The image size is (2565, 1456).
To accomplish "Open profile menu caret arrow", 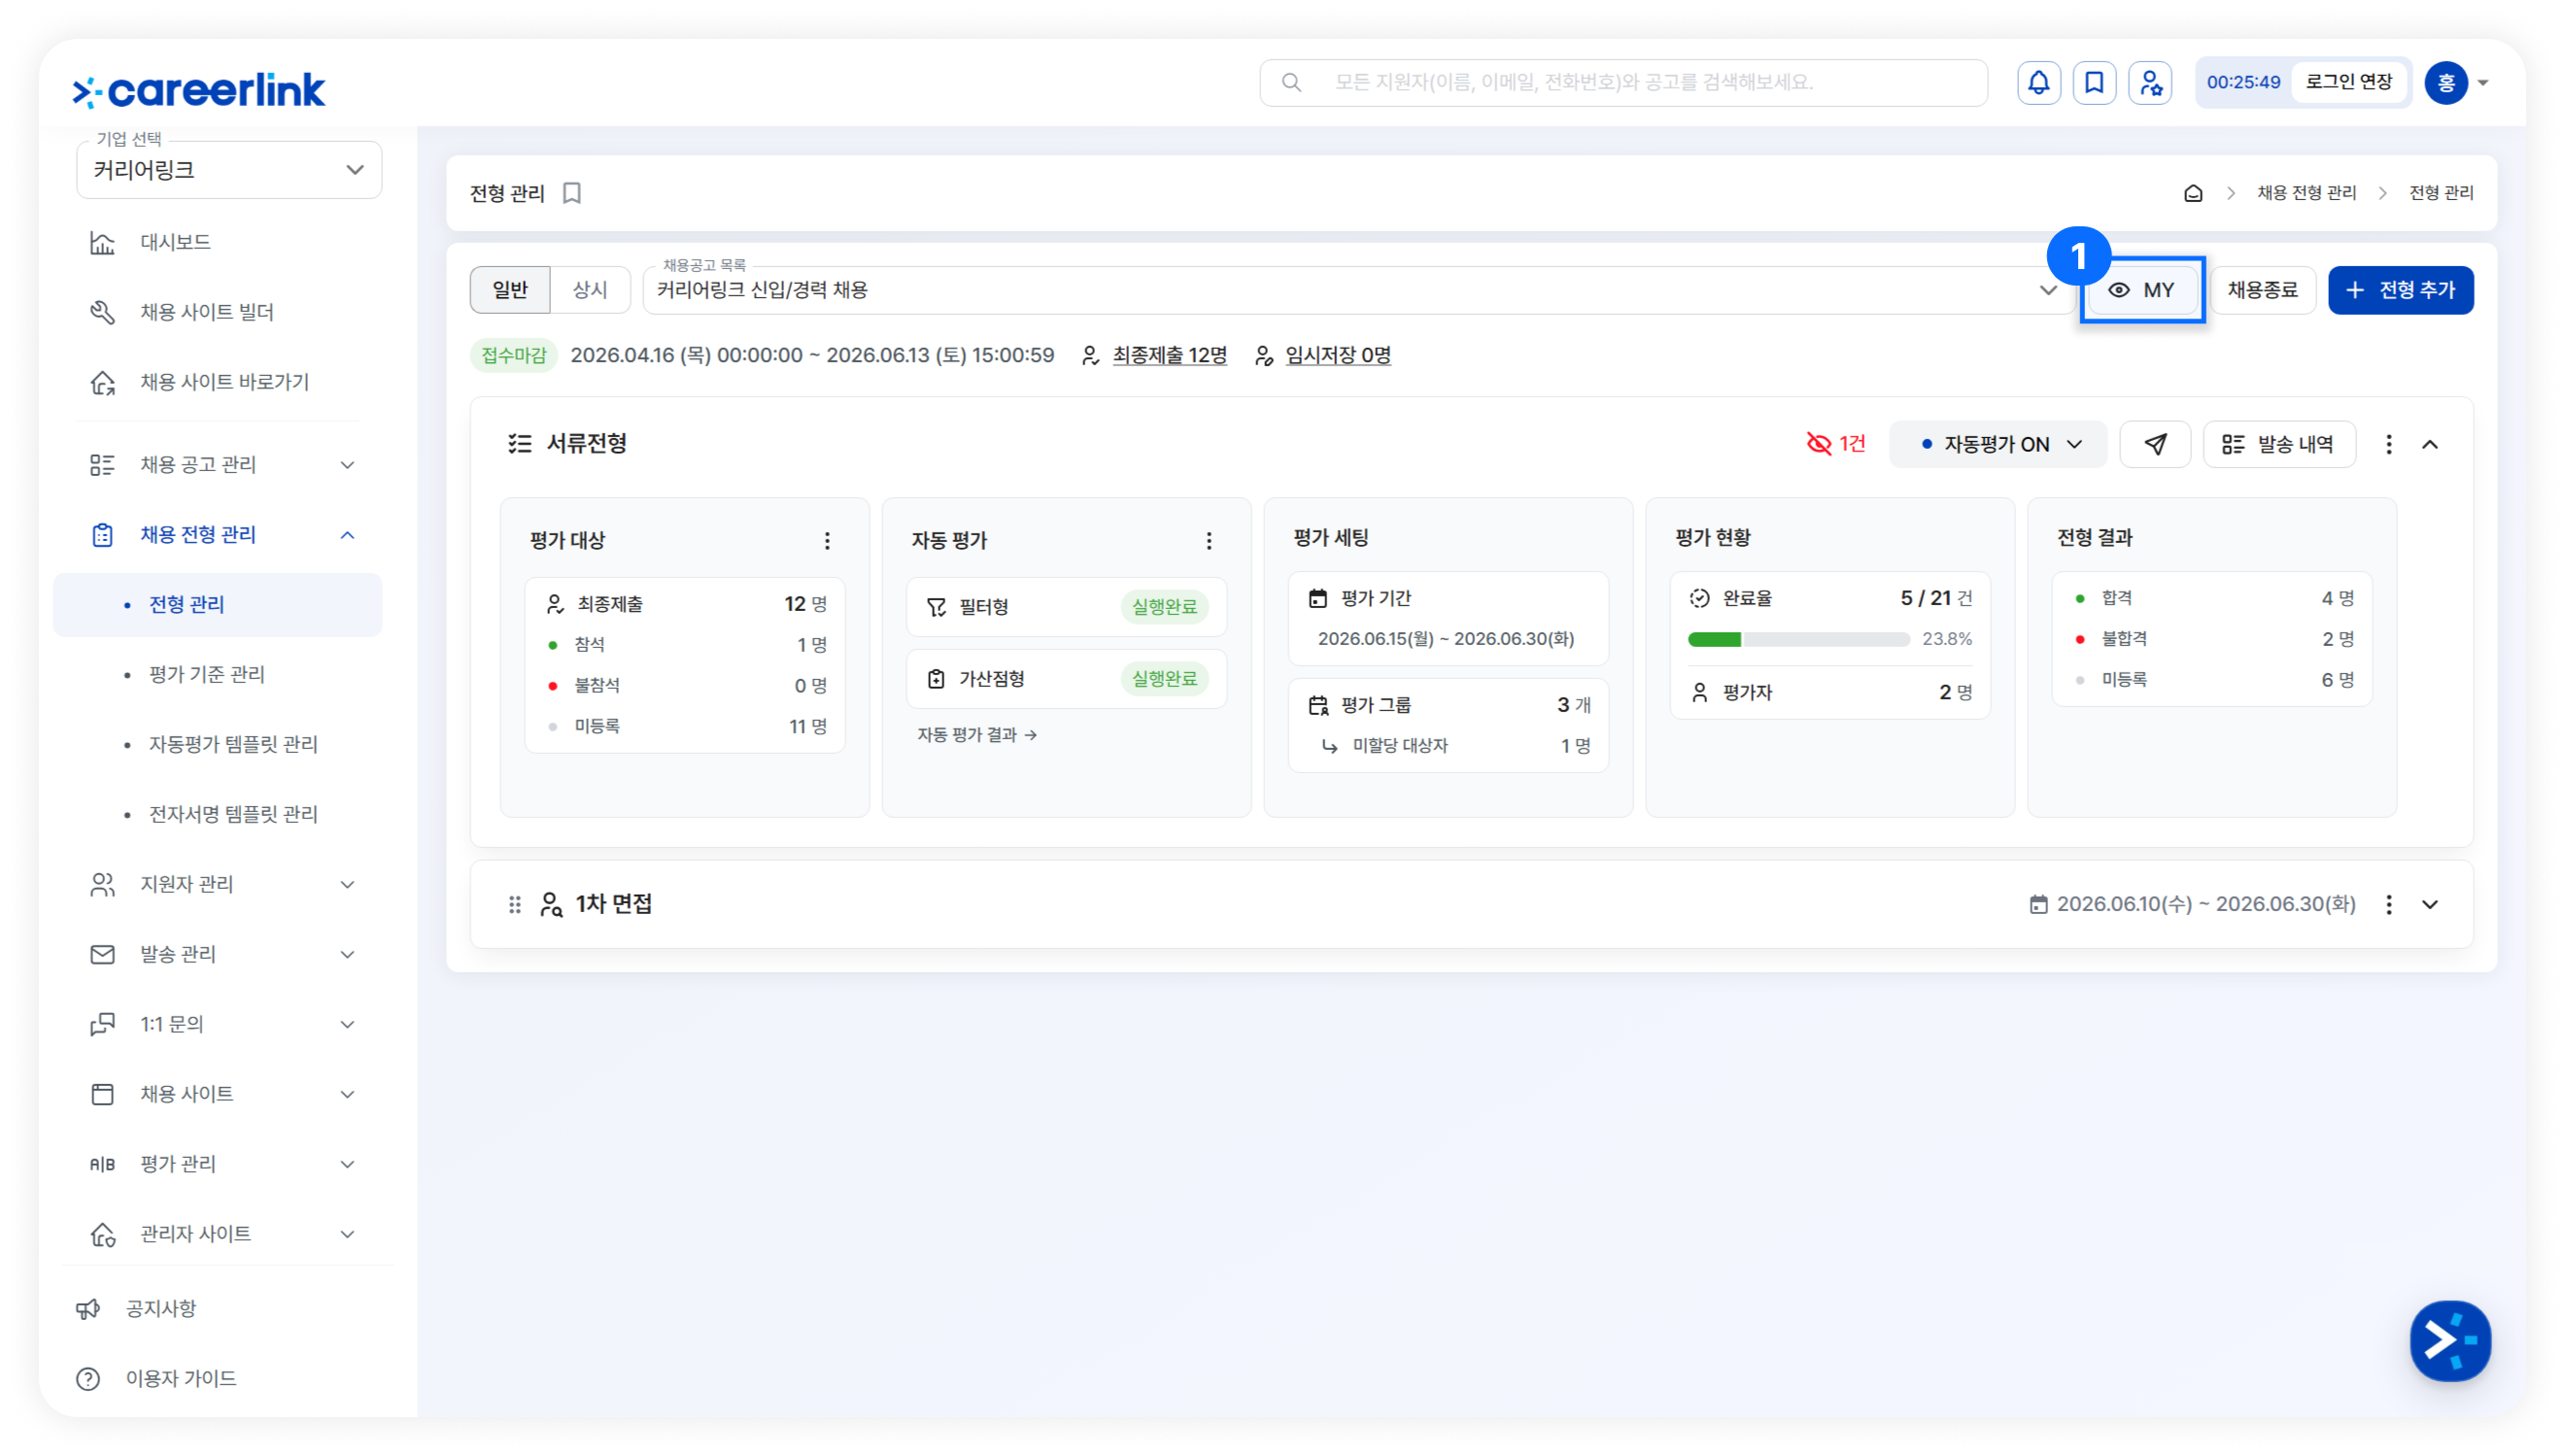I will [2483, 83].
